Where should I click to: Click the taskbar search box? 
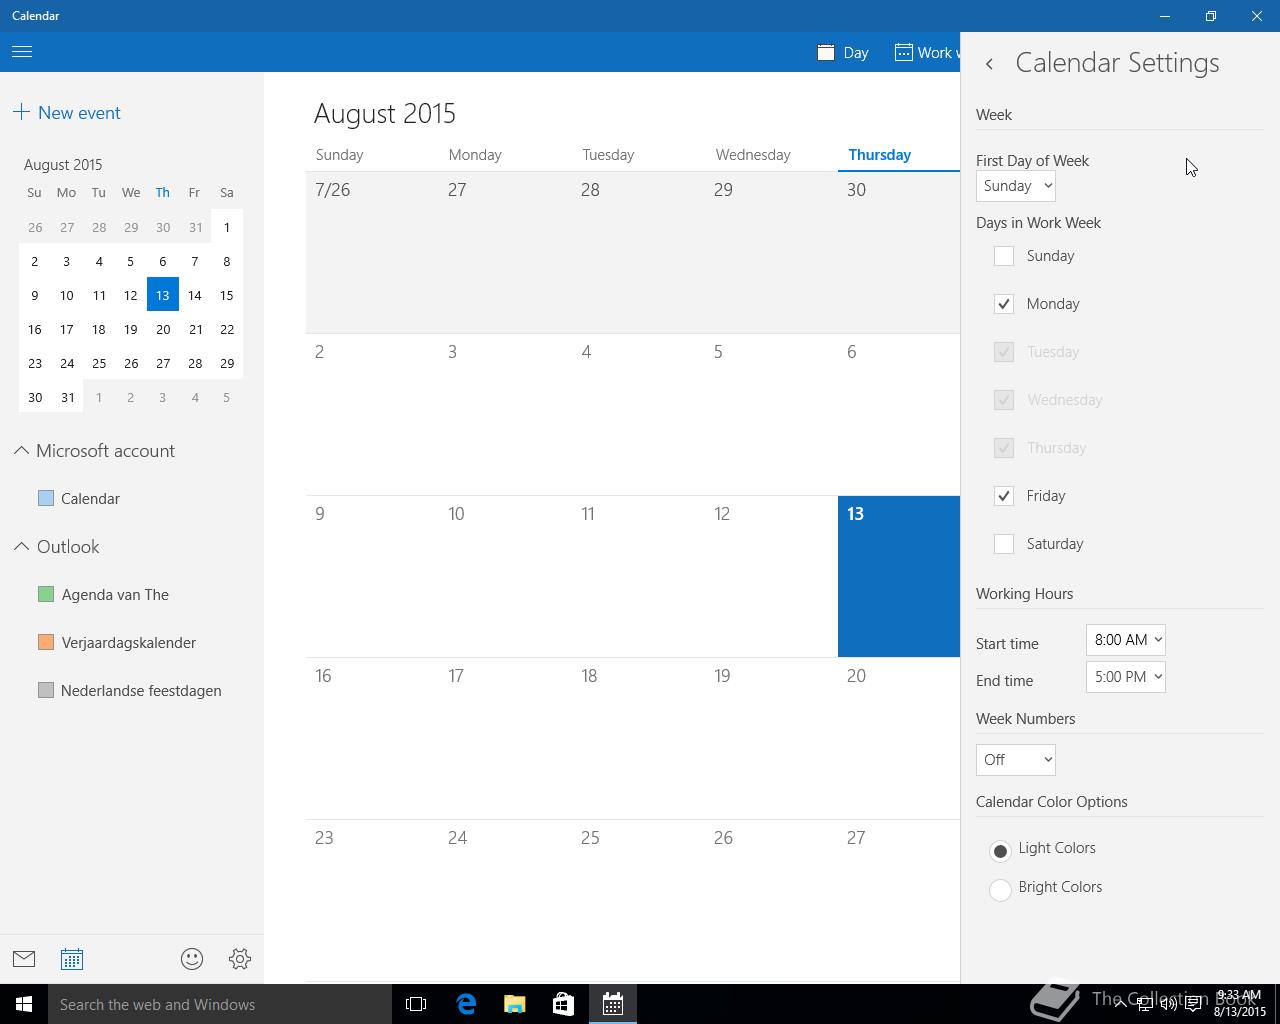[219, 1004]
